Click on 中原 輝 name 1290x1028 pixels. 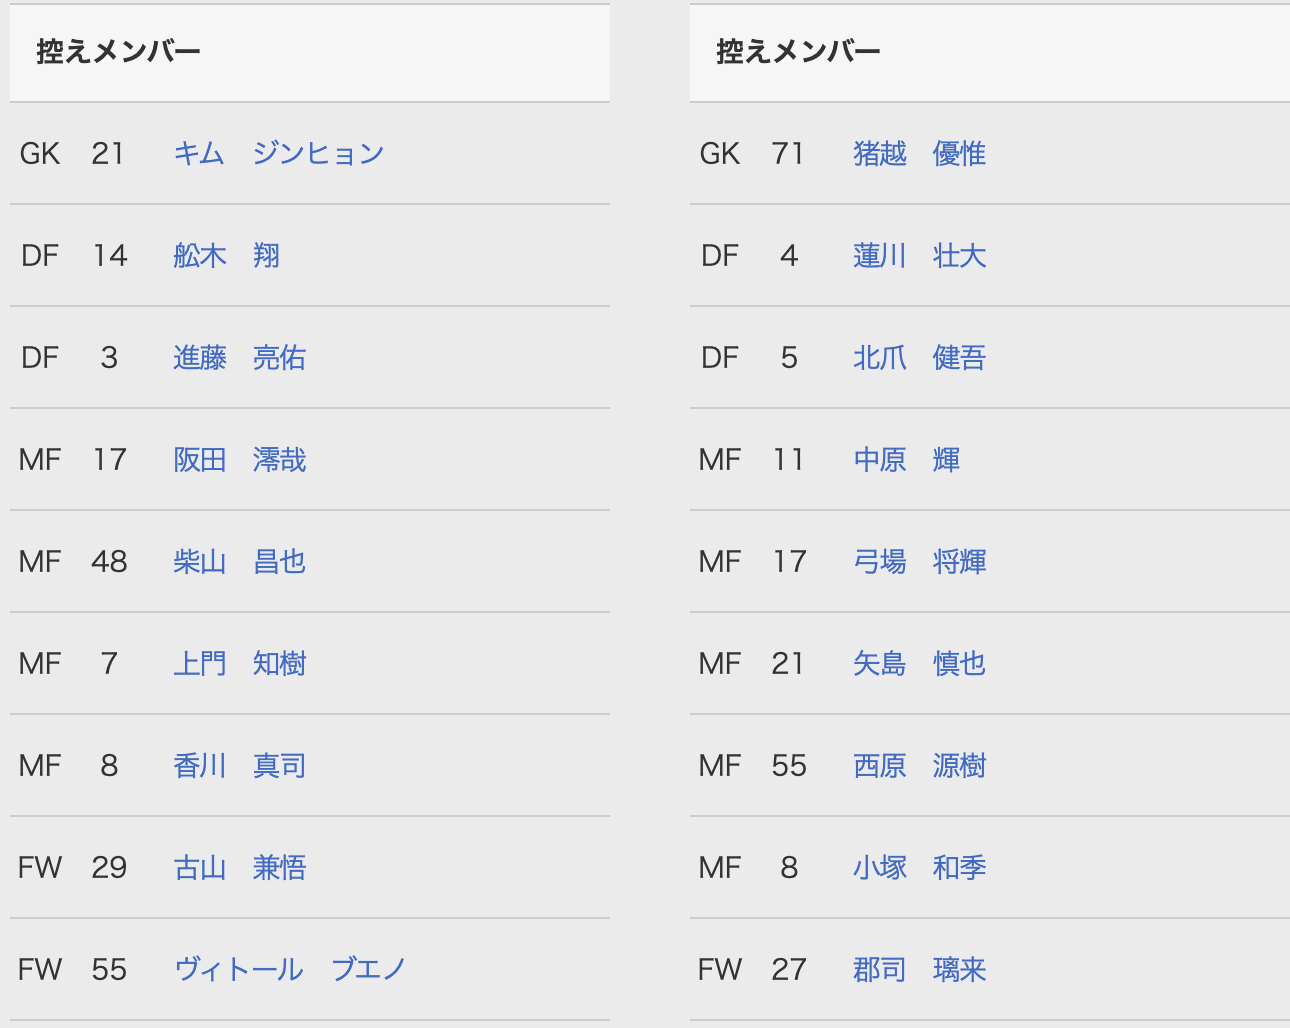[906, 459]
